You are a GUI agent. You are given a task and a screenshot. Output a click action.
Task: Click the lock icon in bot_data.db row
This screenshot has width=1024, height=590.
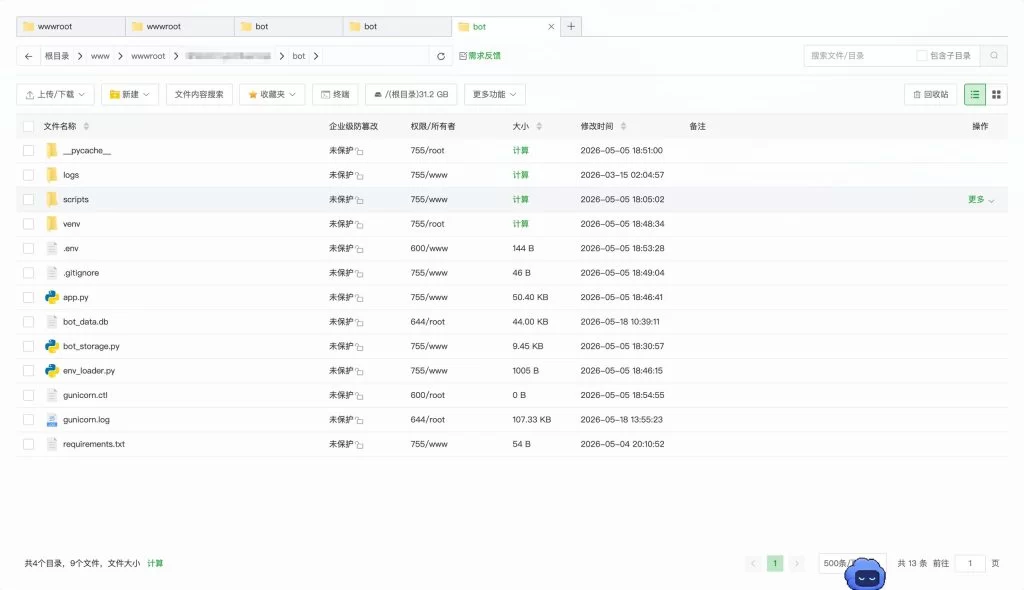tap(359, 322)
